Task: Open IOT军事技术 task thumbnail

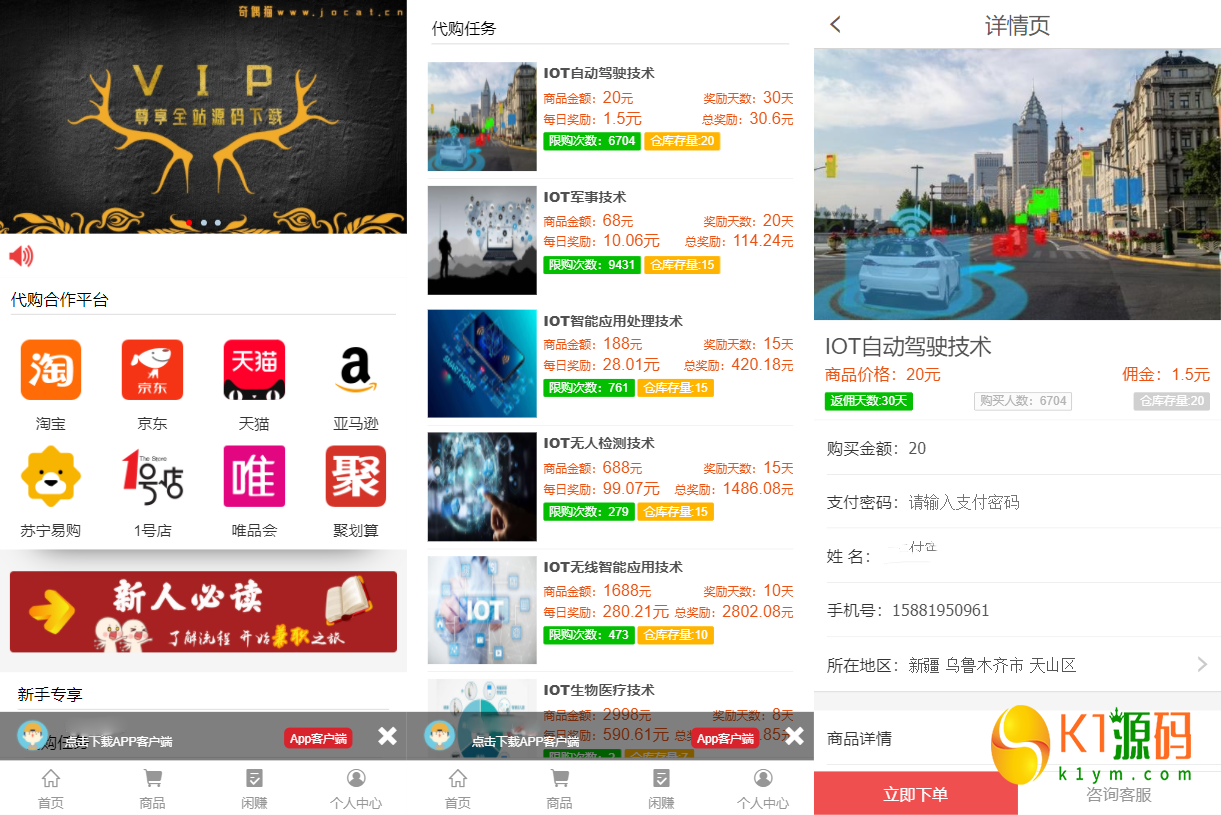Action: [x=482, y=240]
